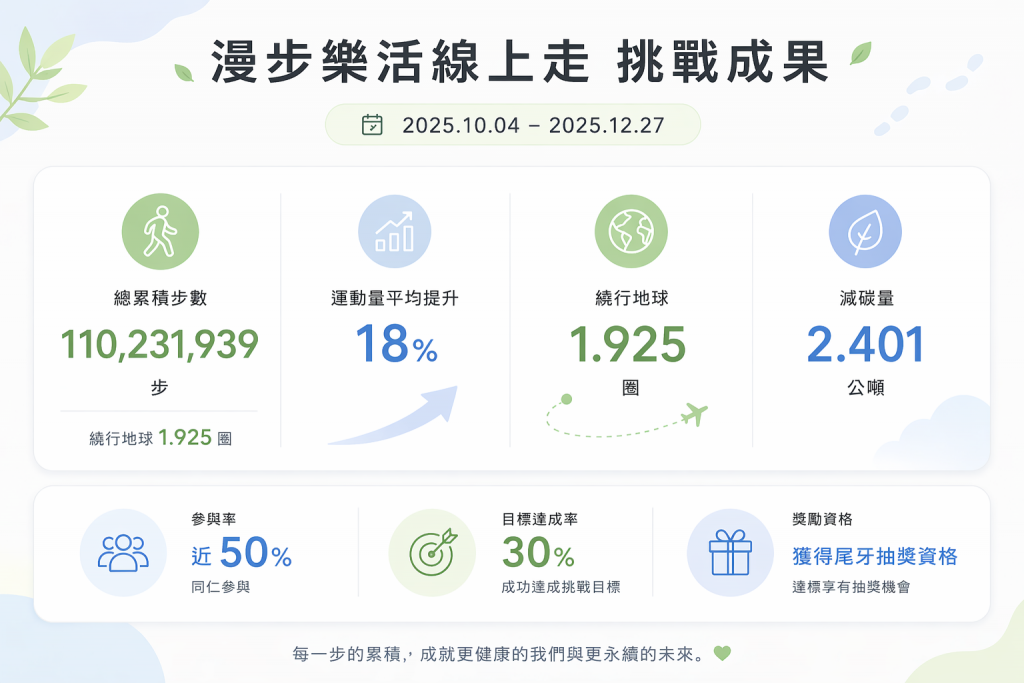
Task: Click the total steps number 110,231,939
Action: point(160,345)
